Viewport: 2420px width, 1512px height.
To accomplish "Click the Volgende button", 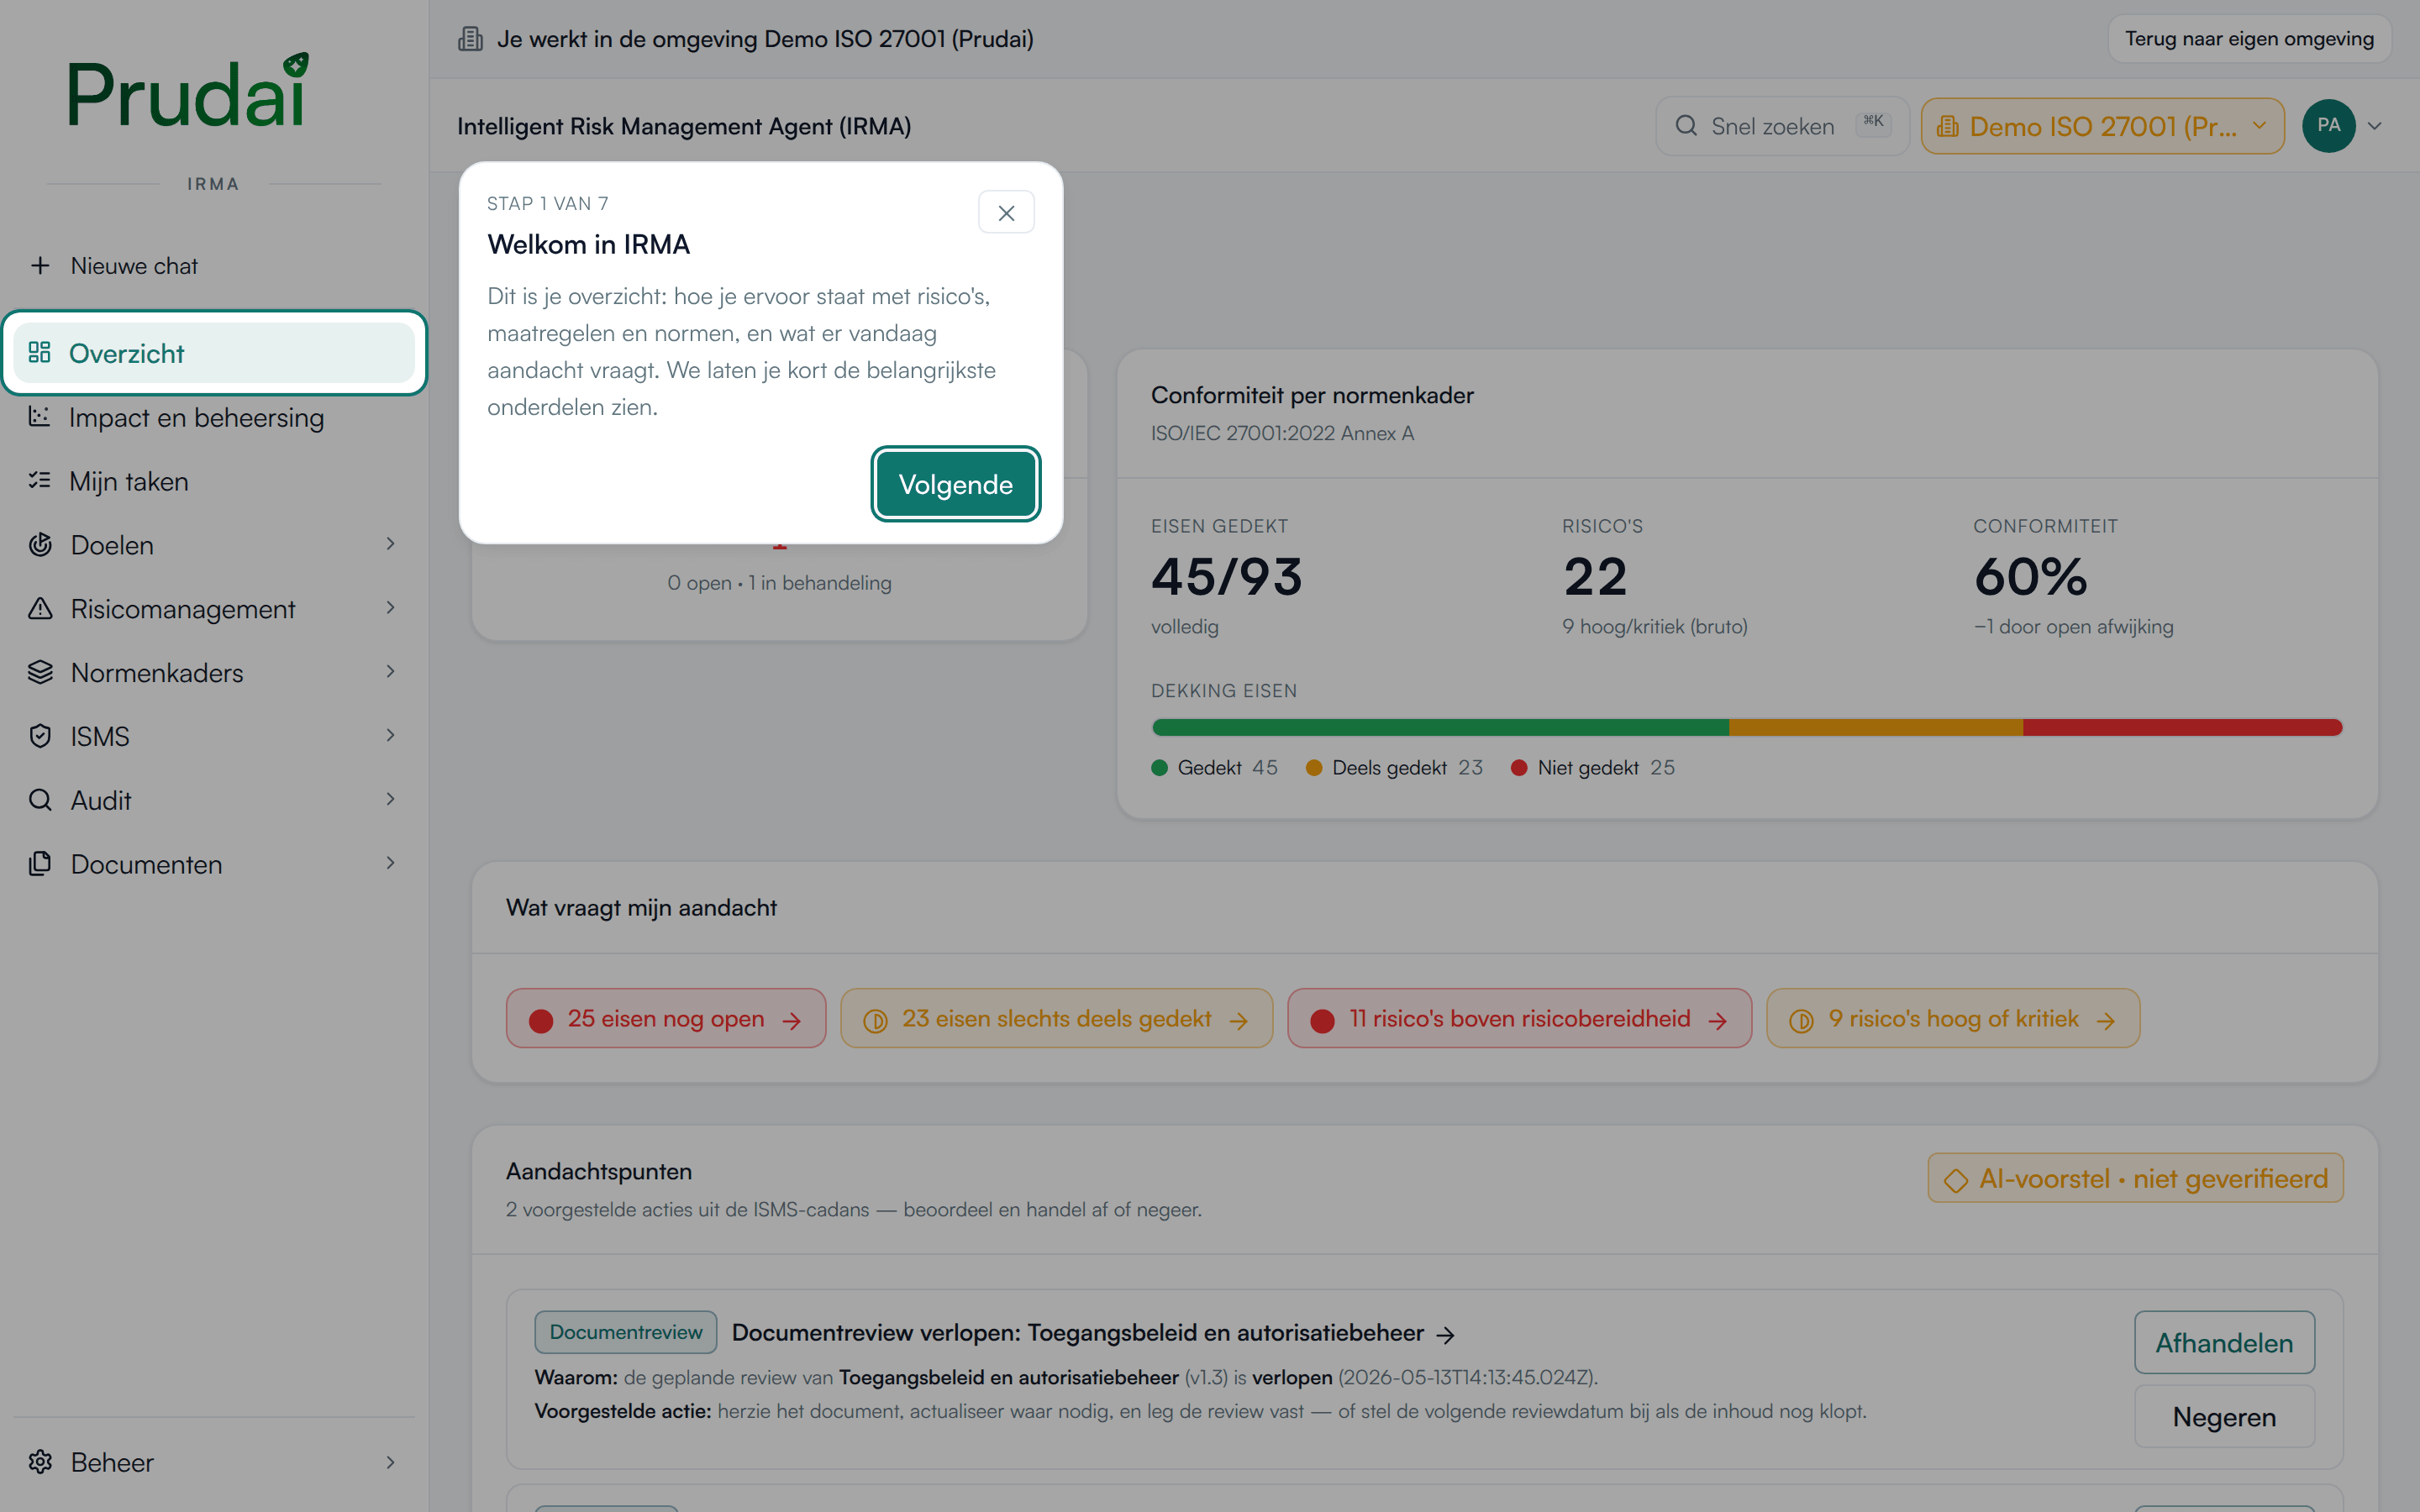I will 955,485.
